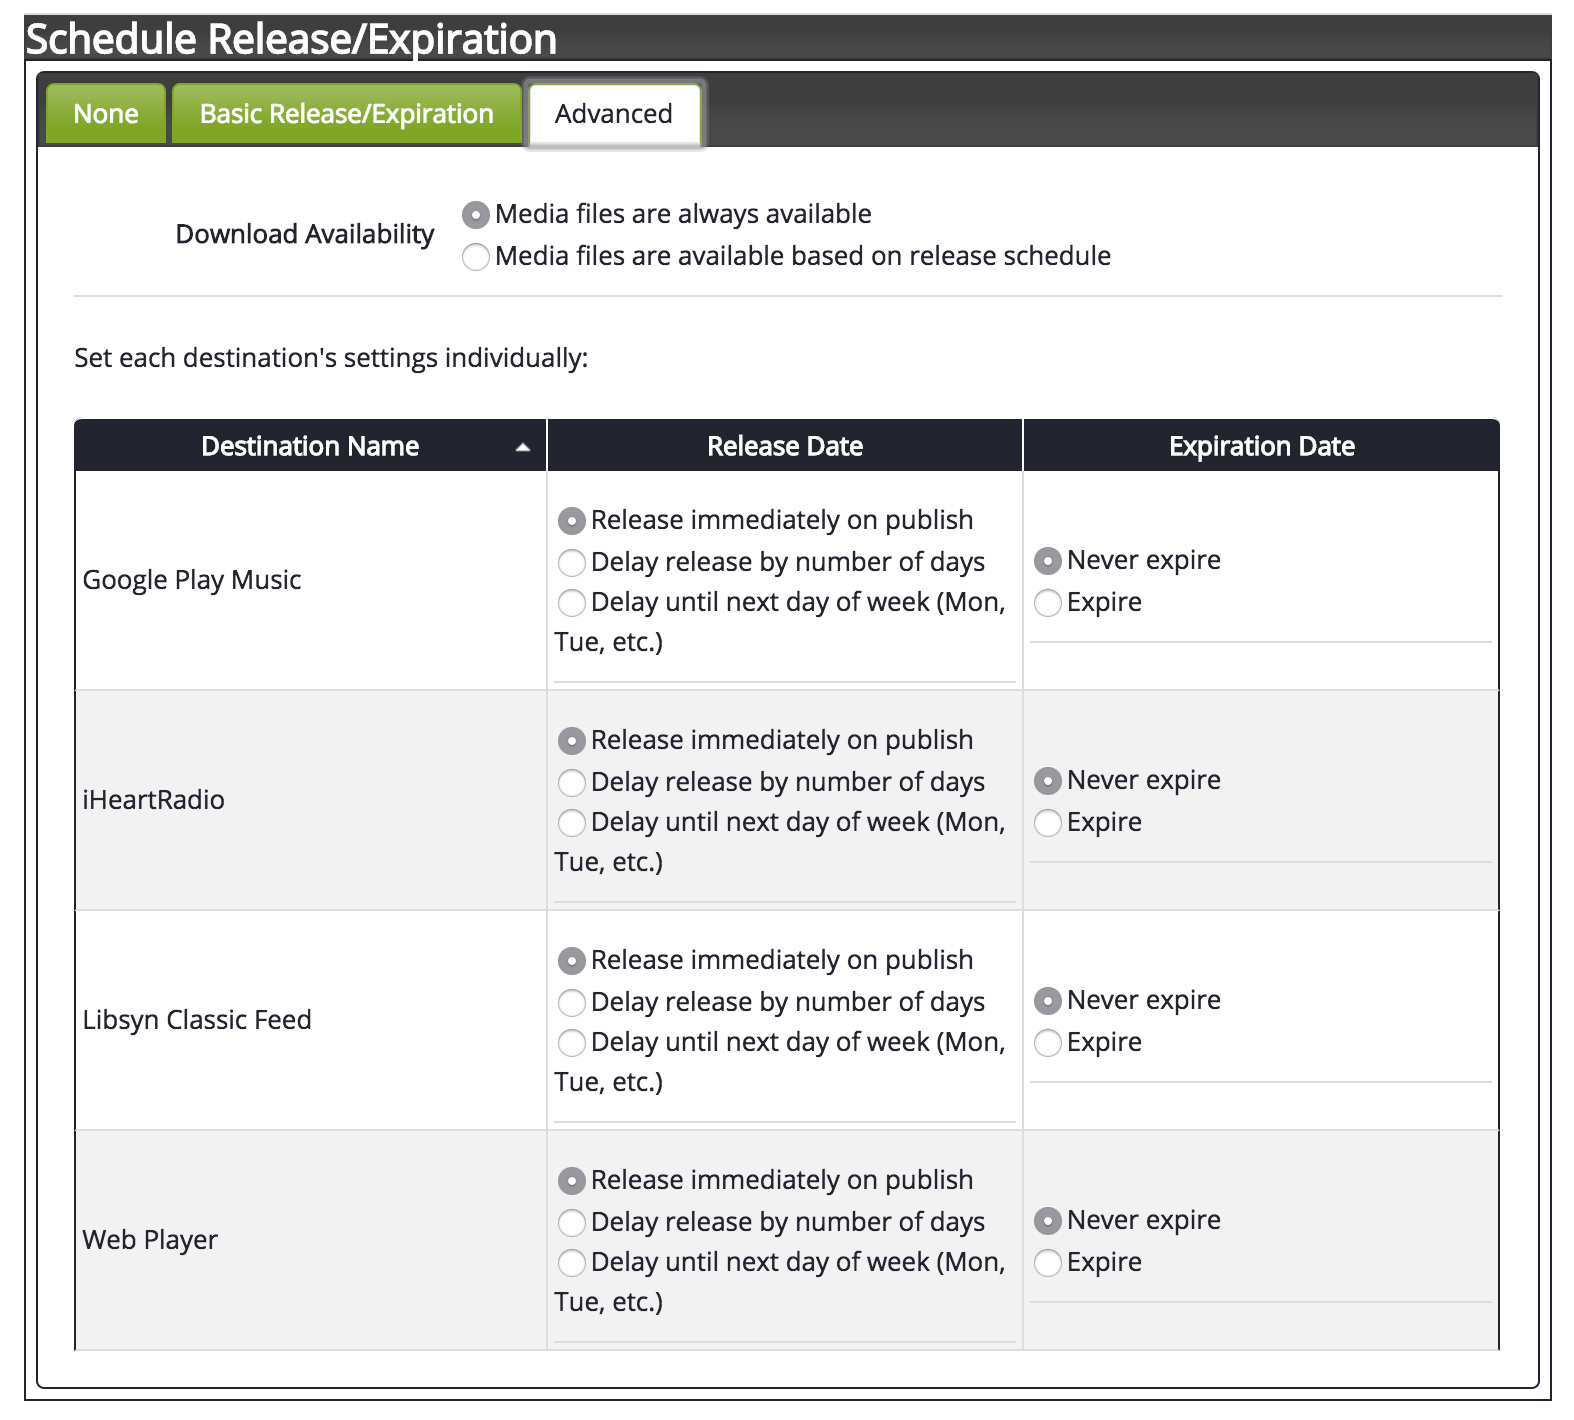Choose Delay until next day of week for iHeartRadio
1574x1420 pixels.
pyautogui.click(x=572, y=823)
